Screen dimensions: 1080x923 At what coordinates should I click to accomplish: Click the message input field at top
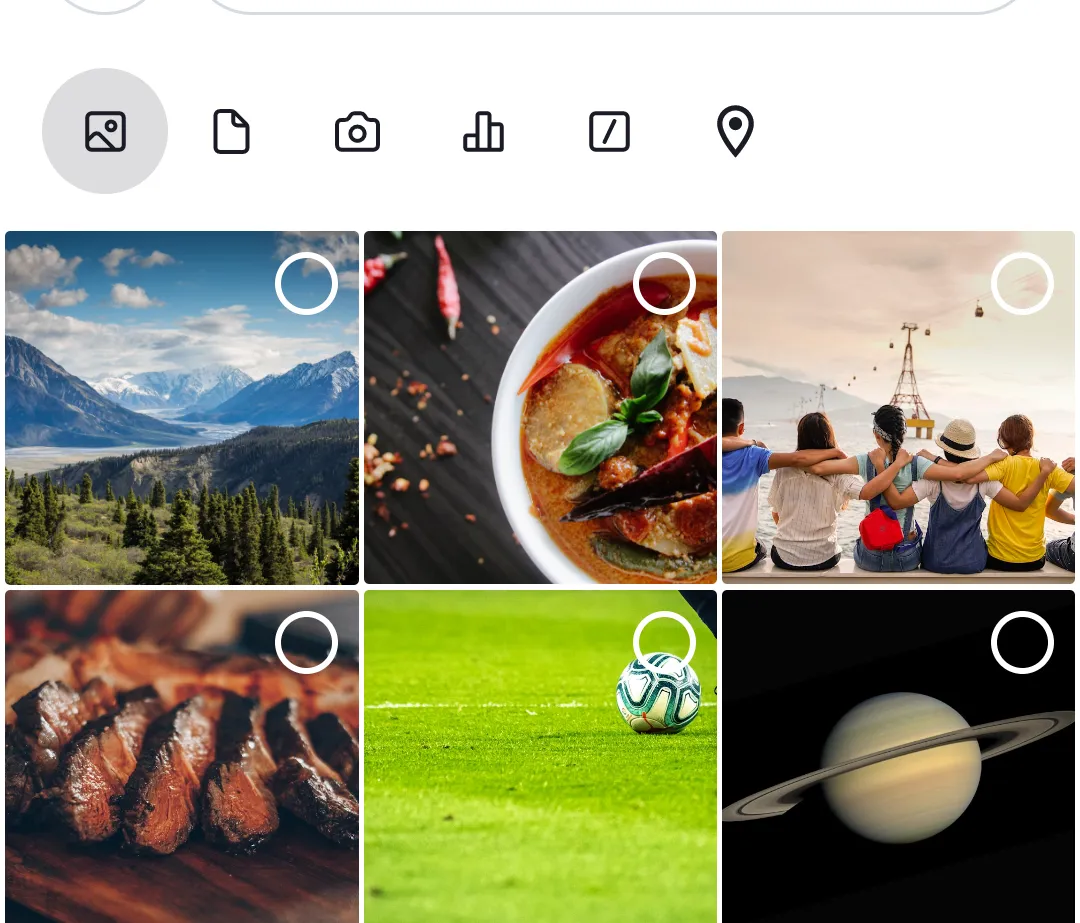(615, 6)
